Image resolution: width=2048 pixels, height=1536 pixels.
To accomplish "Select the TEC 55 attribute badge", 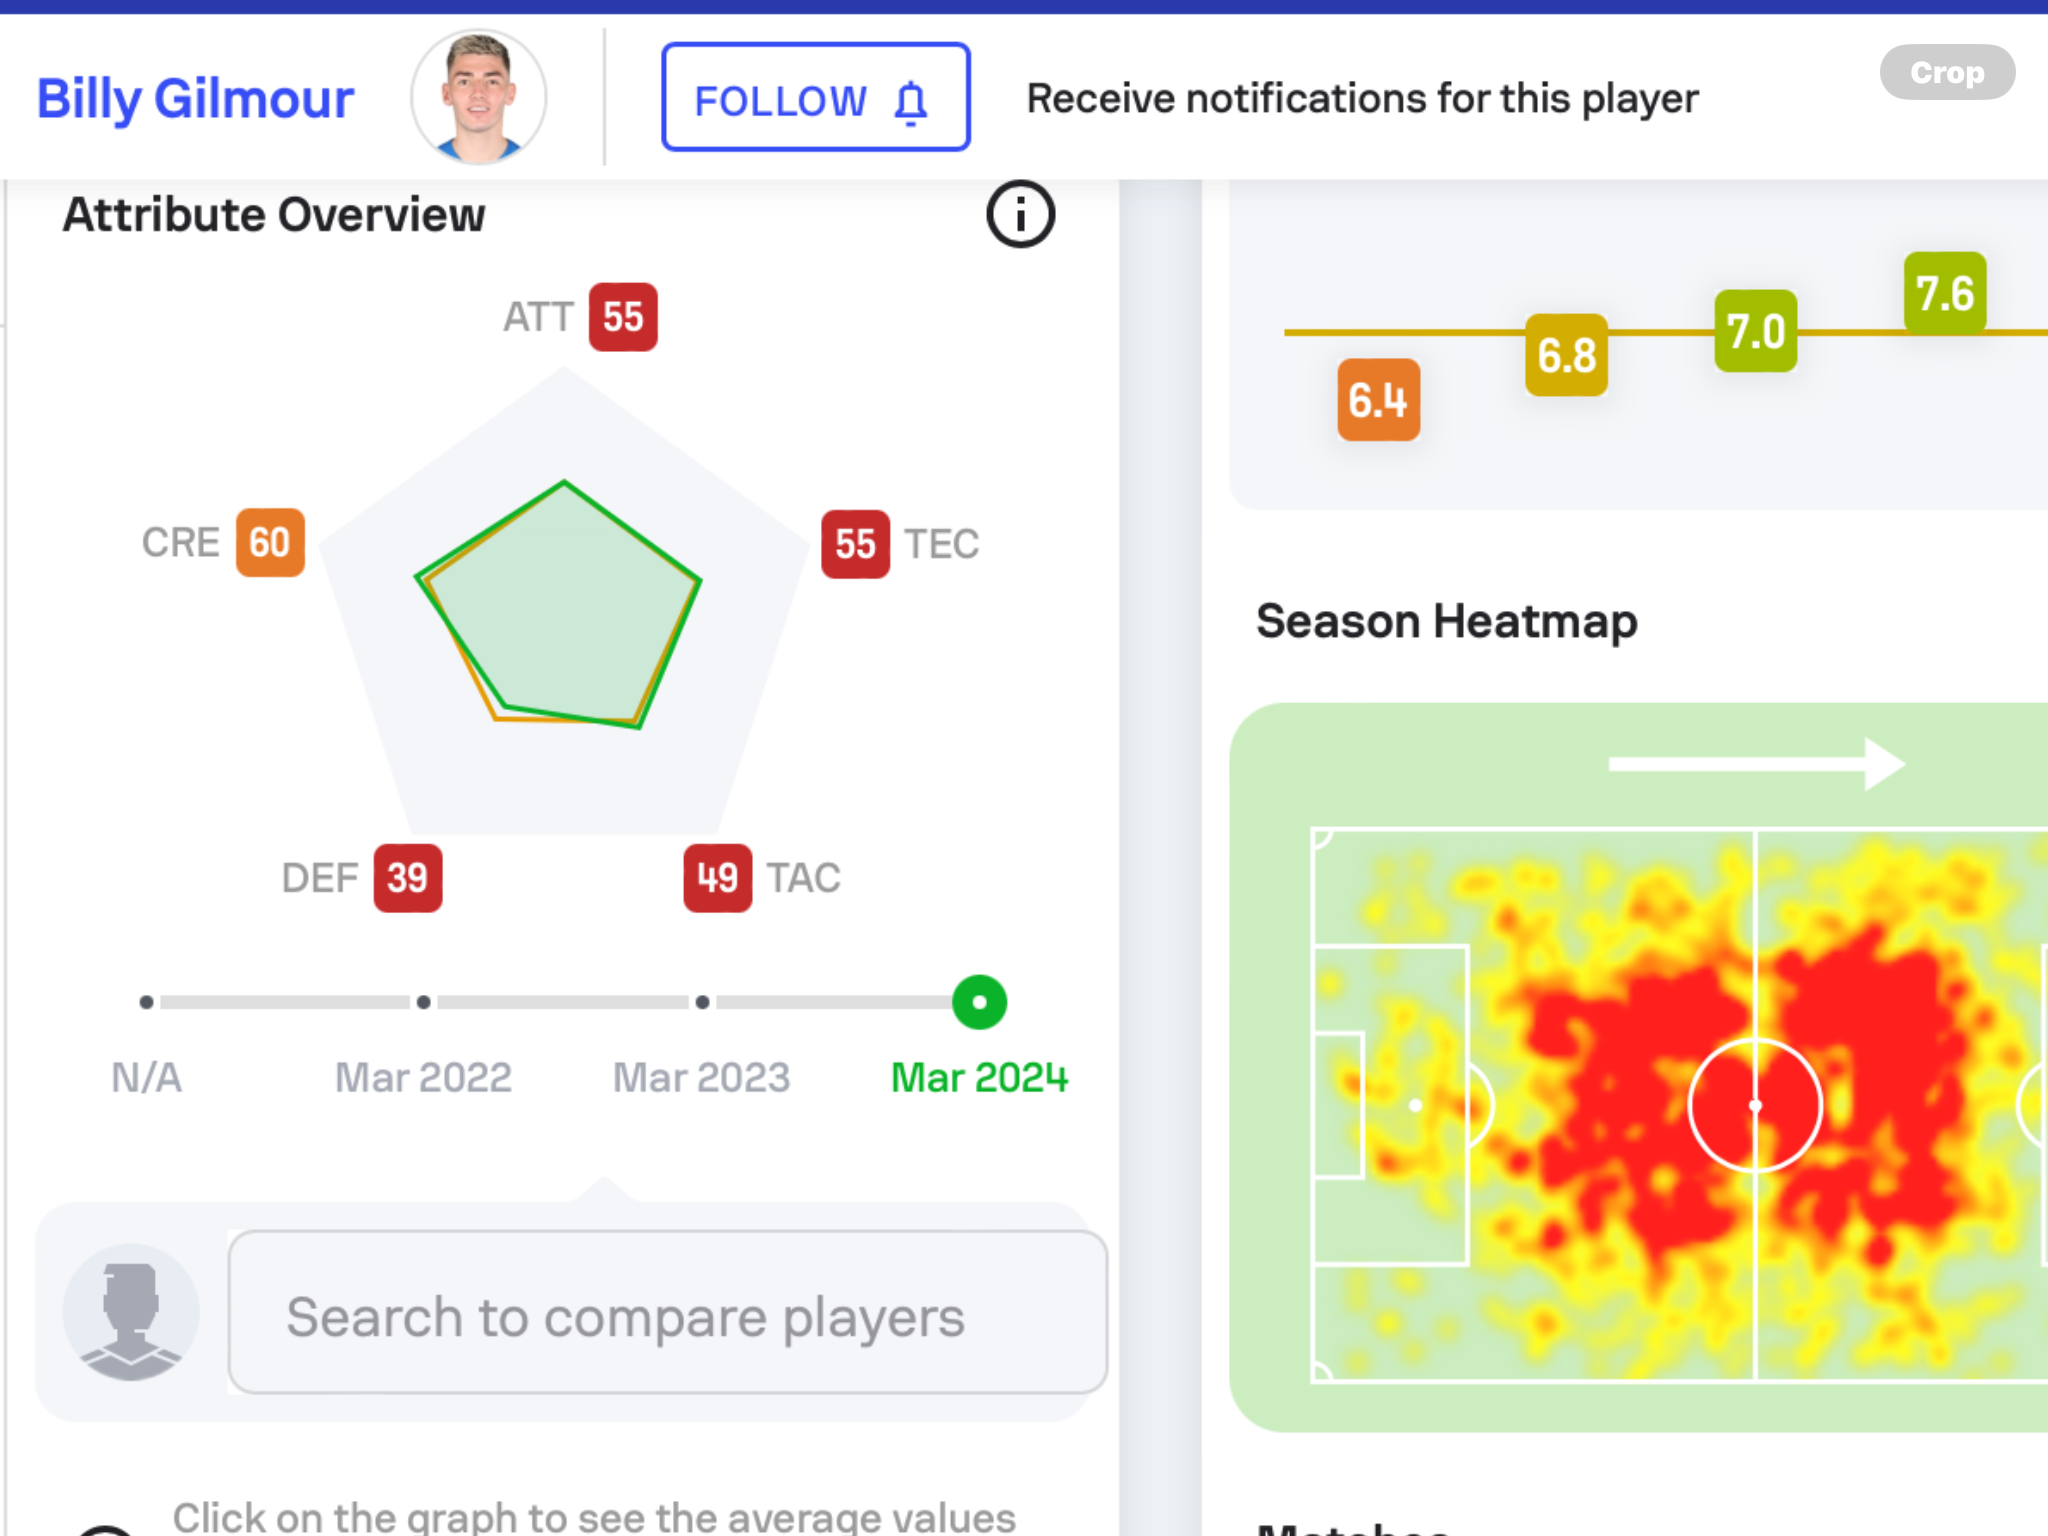I will click(x=855, y=544).
